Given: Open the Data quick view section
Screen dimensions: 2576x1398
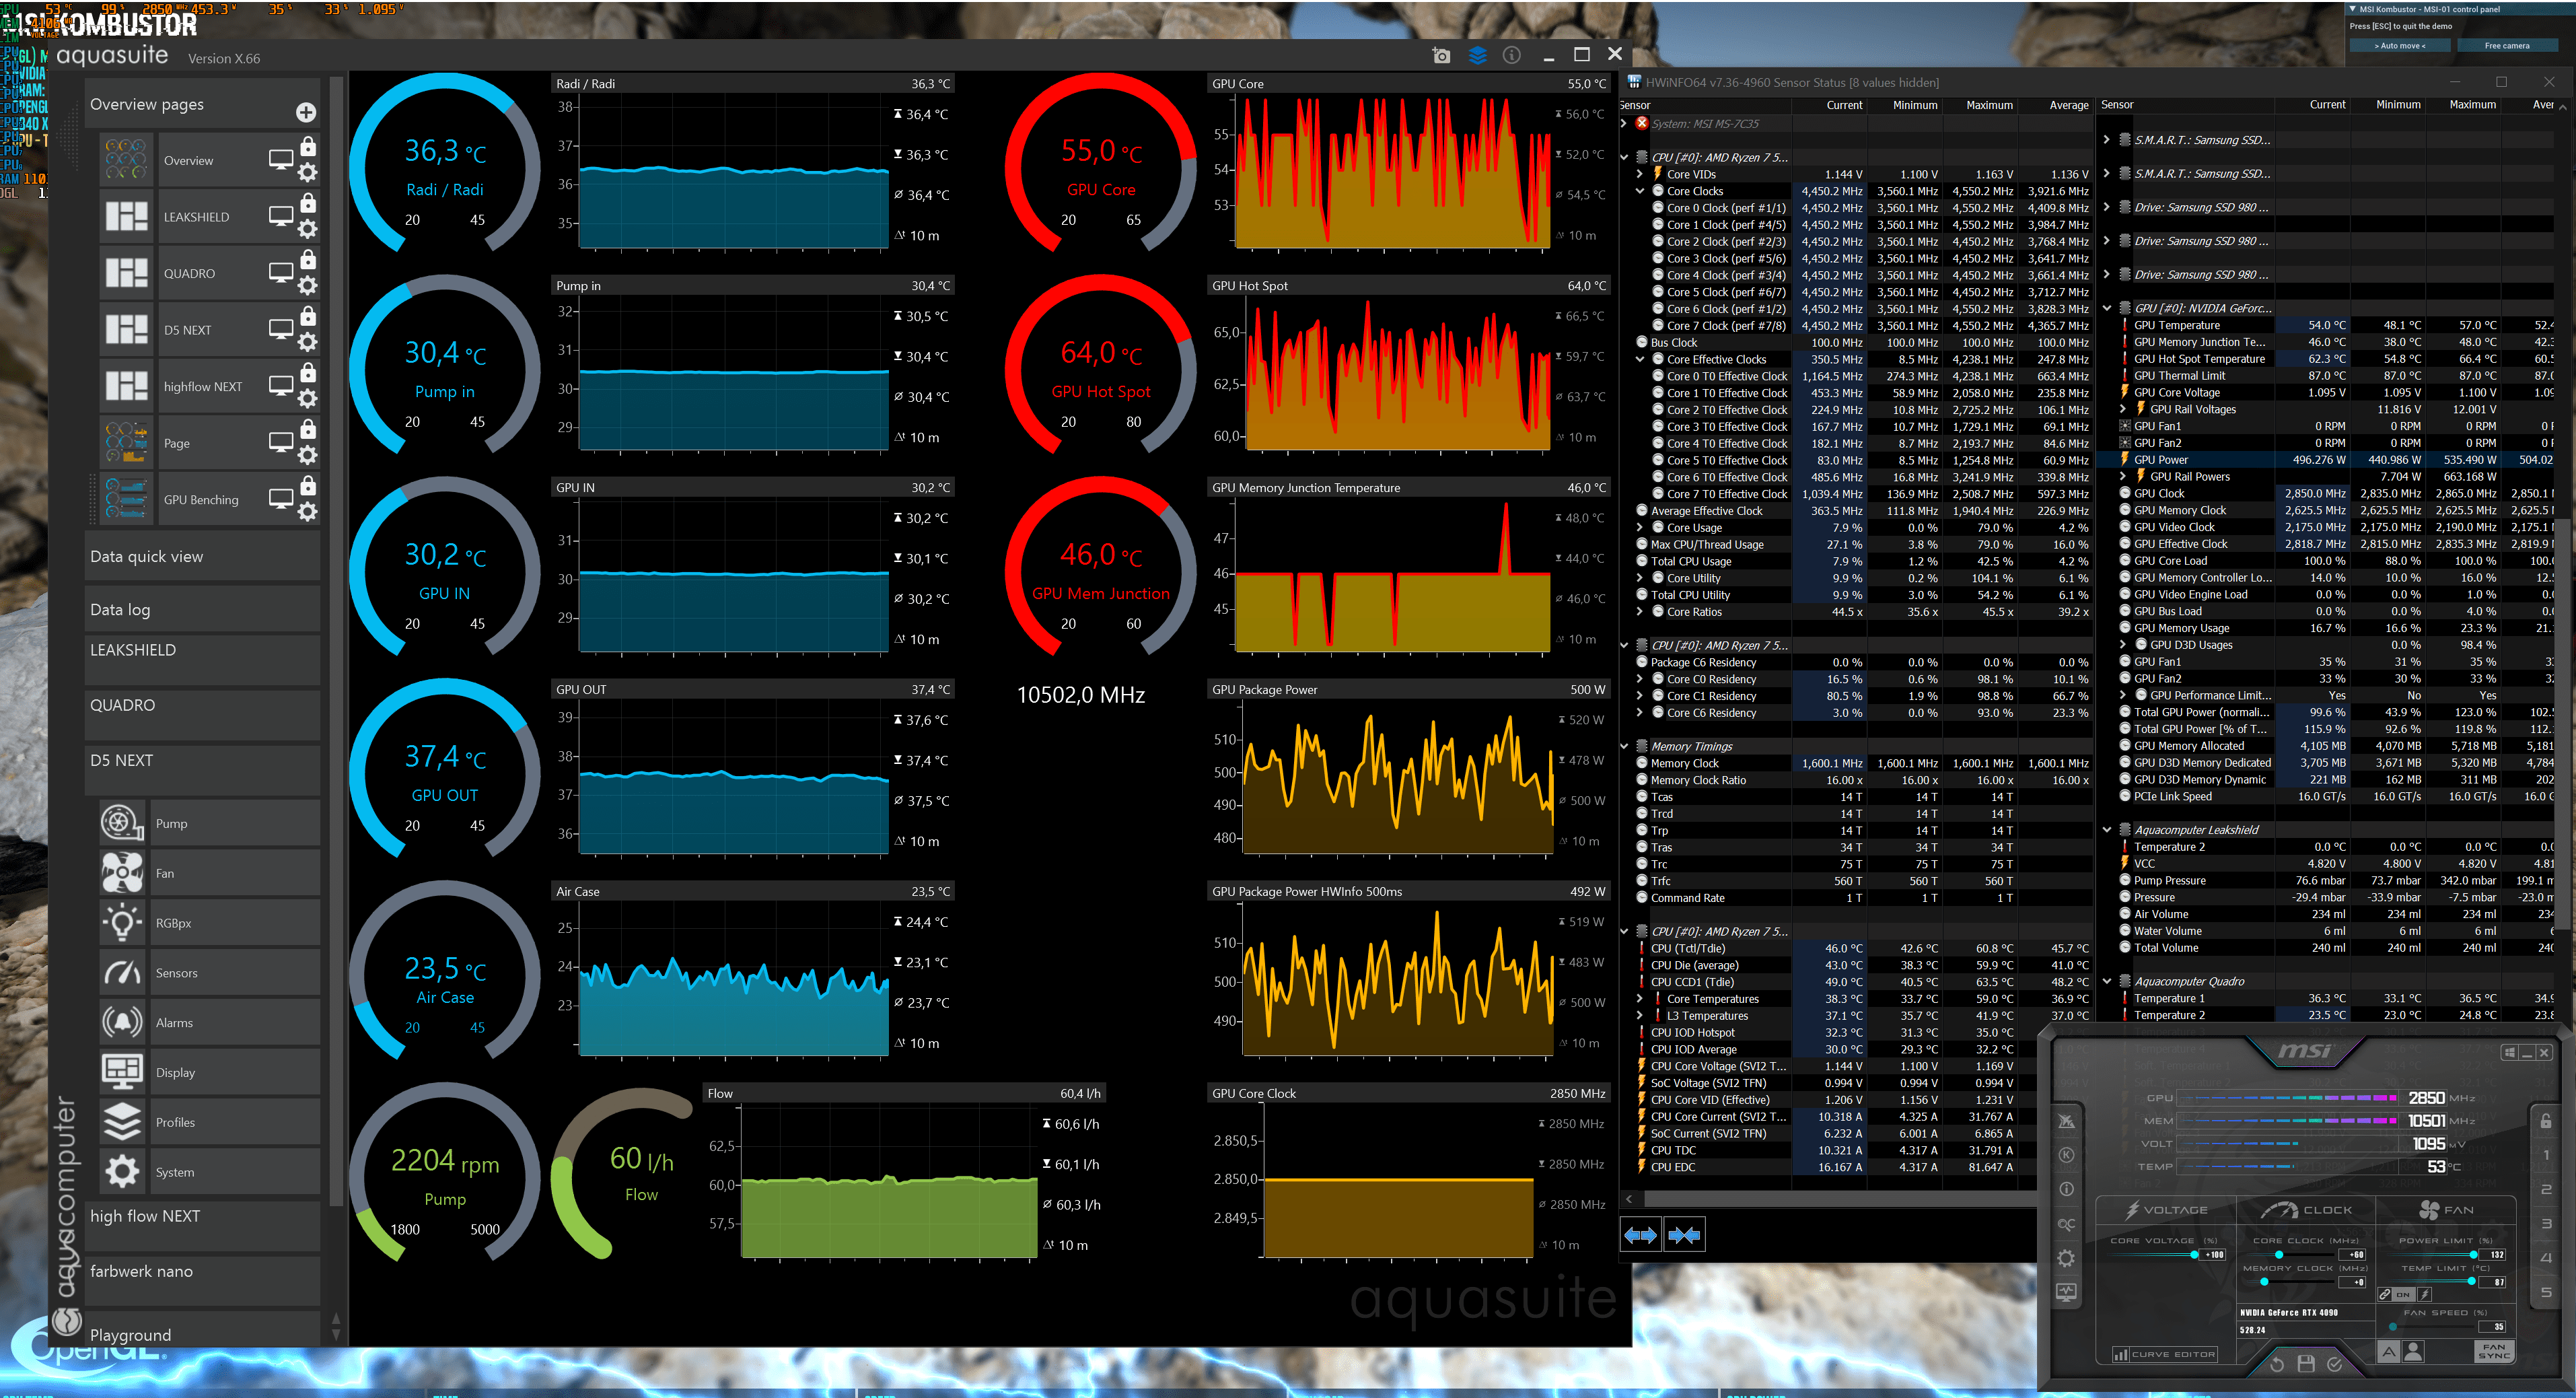Looking at the screenshot, I should 203,556.
